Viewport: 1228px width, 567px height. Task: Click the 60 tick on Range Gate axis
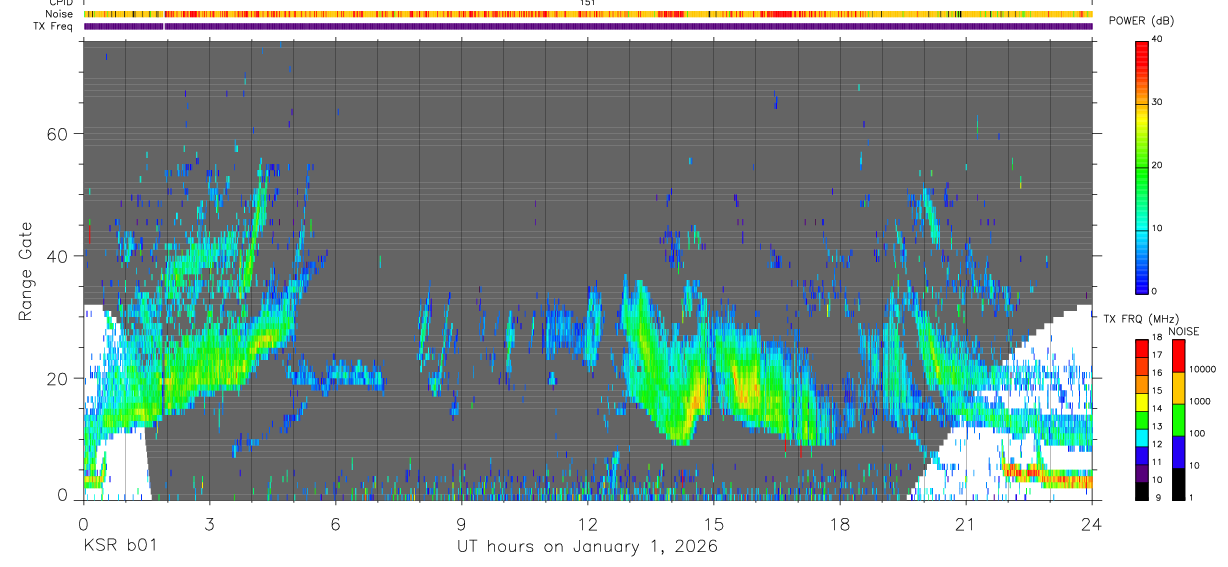(60, 134)
